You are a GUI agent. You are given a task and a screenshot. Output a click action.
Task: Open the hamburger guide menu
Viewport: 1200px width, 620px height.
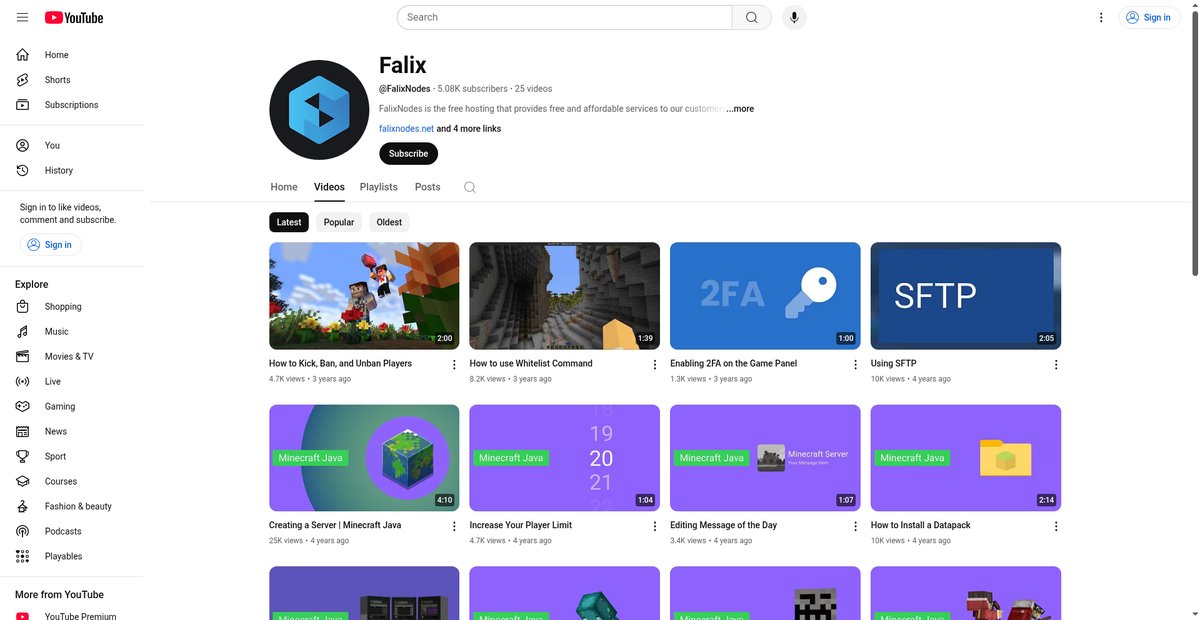coord(22,17)
